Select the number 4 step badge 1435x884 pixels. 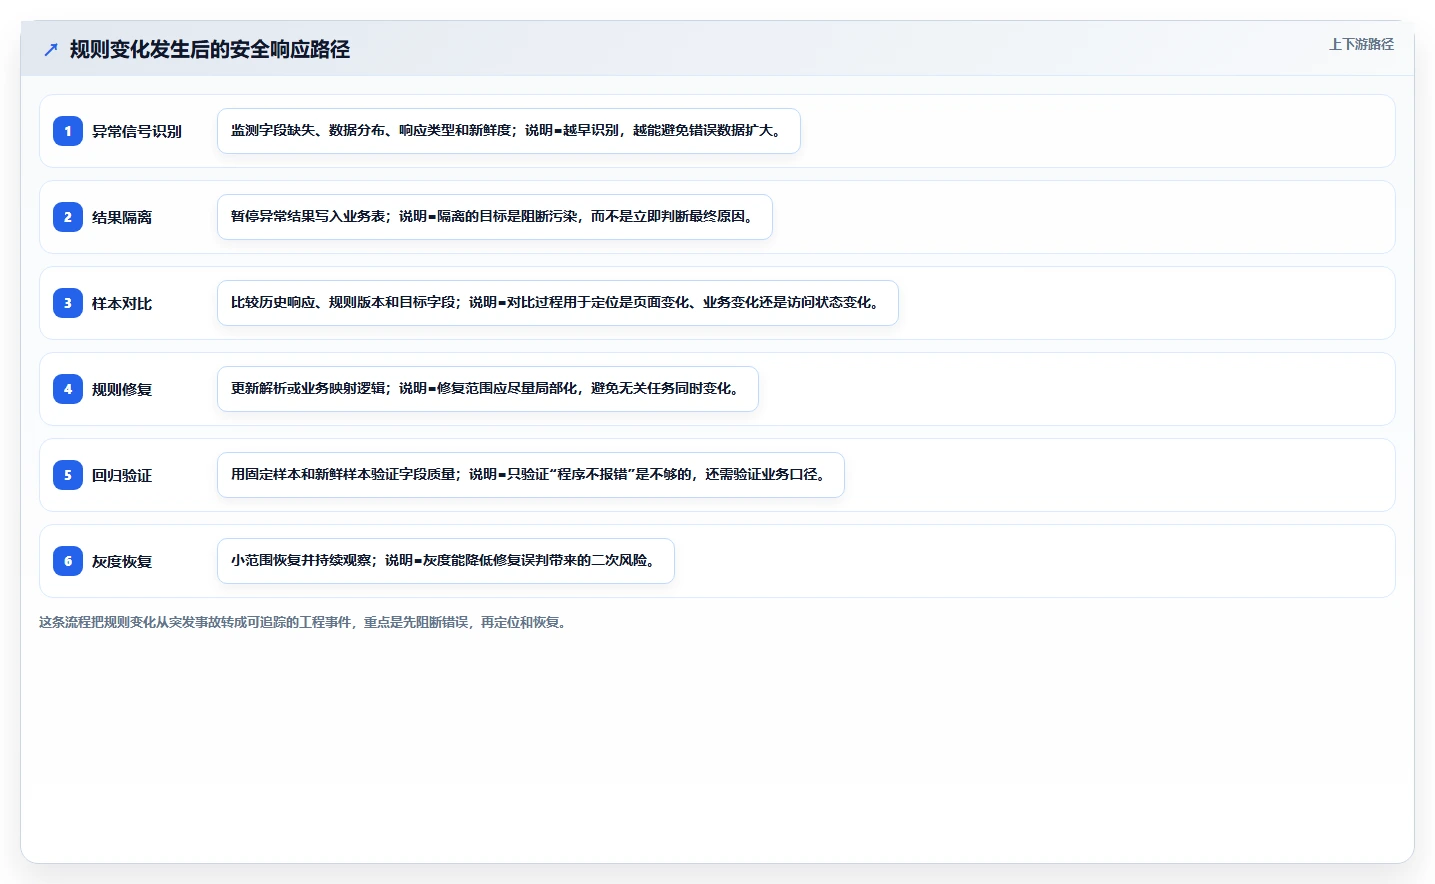[68, 389]
